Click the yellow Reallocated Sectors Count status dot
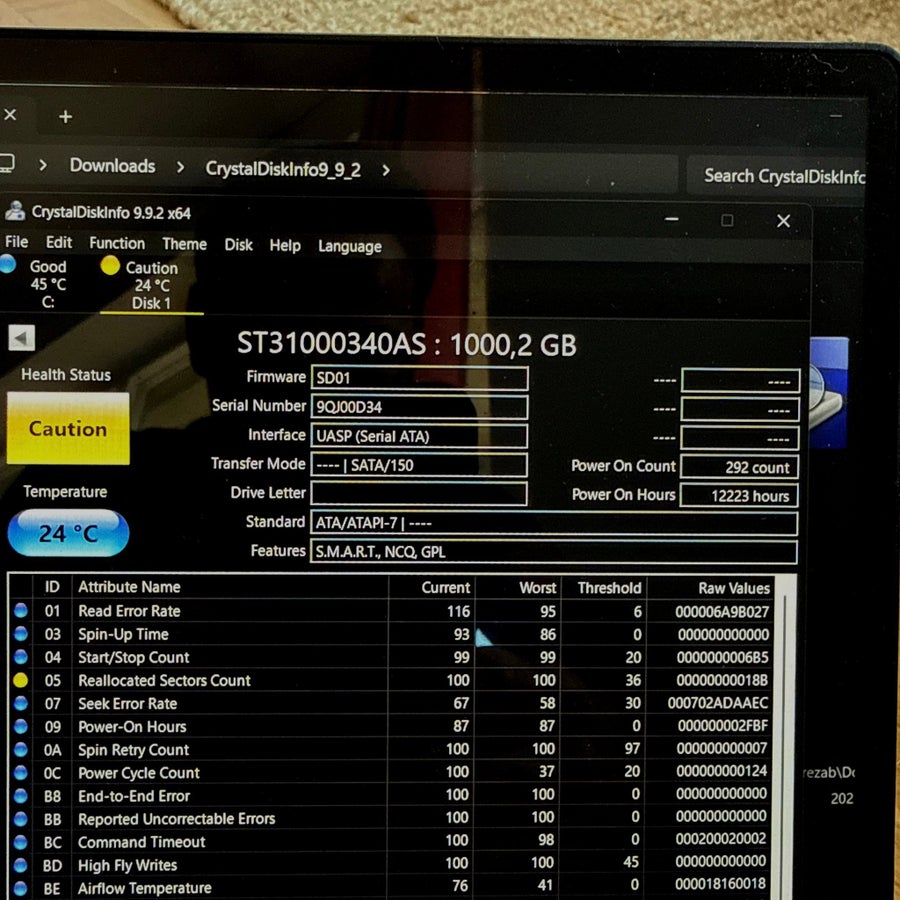This screenshot has height=900, width=900. point(20,680)
